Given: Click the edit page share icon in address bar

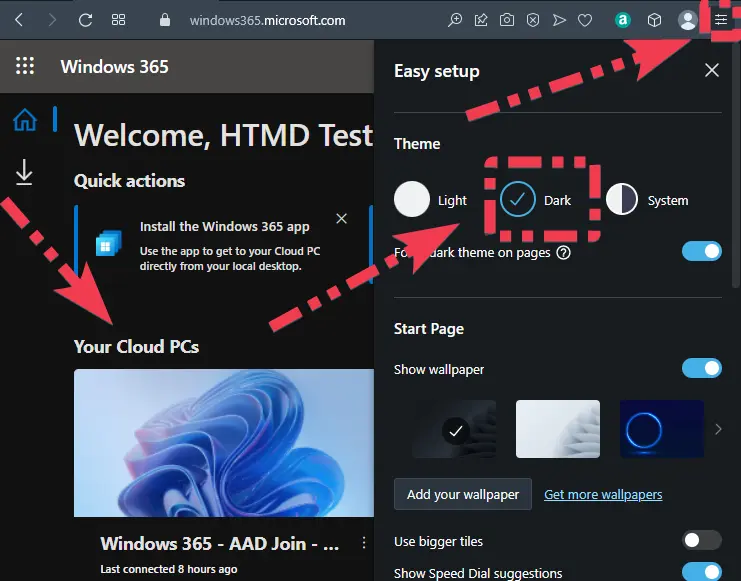Looking at the screenshot, I should pyautogui.click(x=481, y=20).
